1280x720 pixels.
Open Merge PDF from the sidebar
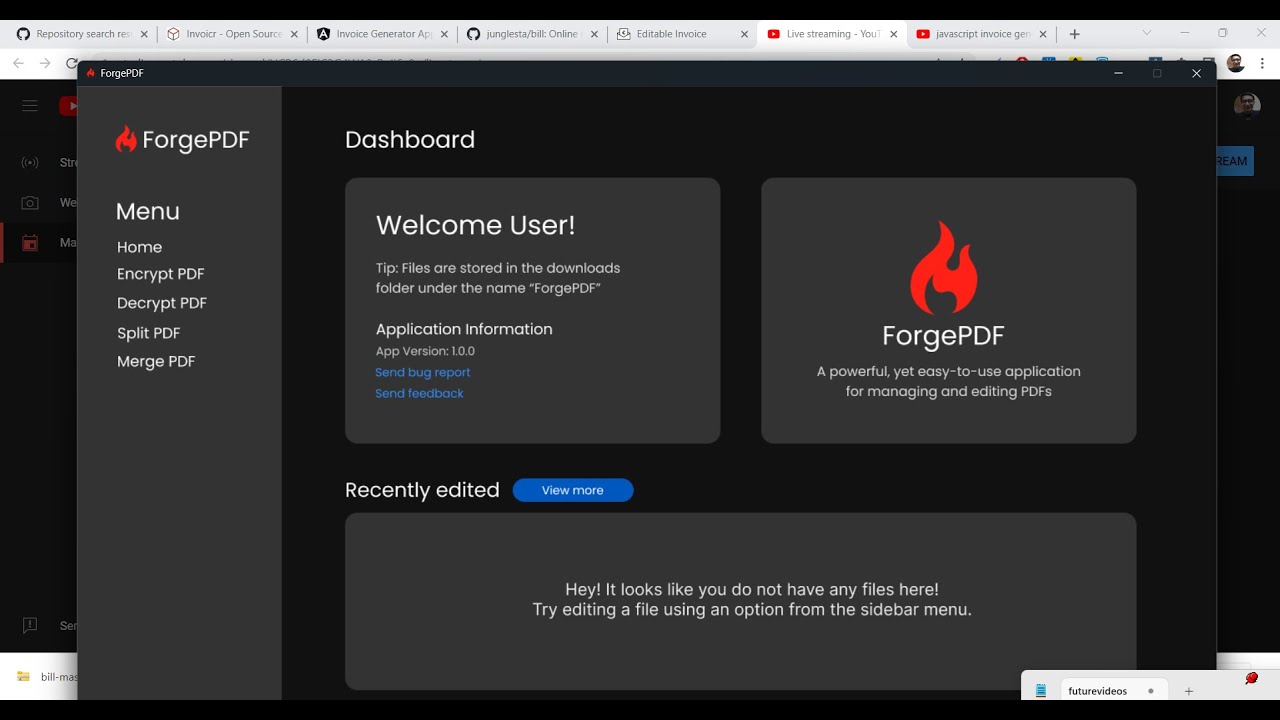click(x=155, y=362)
